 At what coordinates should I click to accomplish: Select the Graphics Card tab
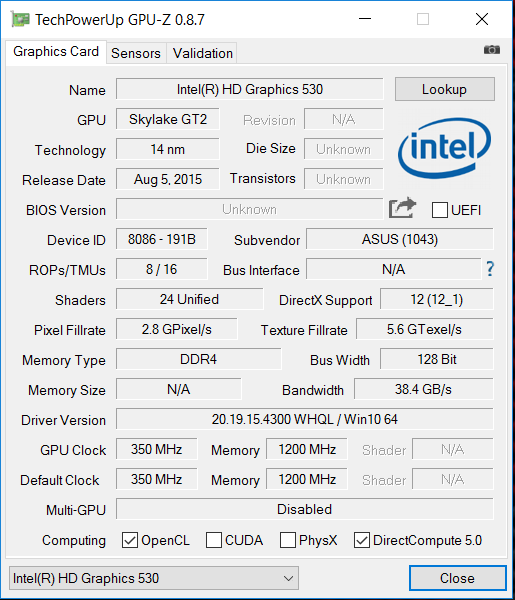[x=56, y=52]
